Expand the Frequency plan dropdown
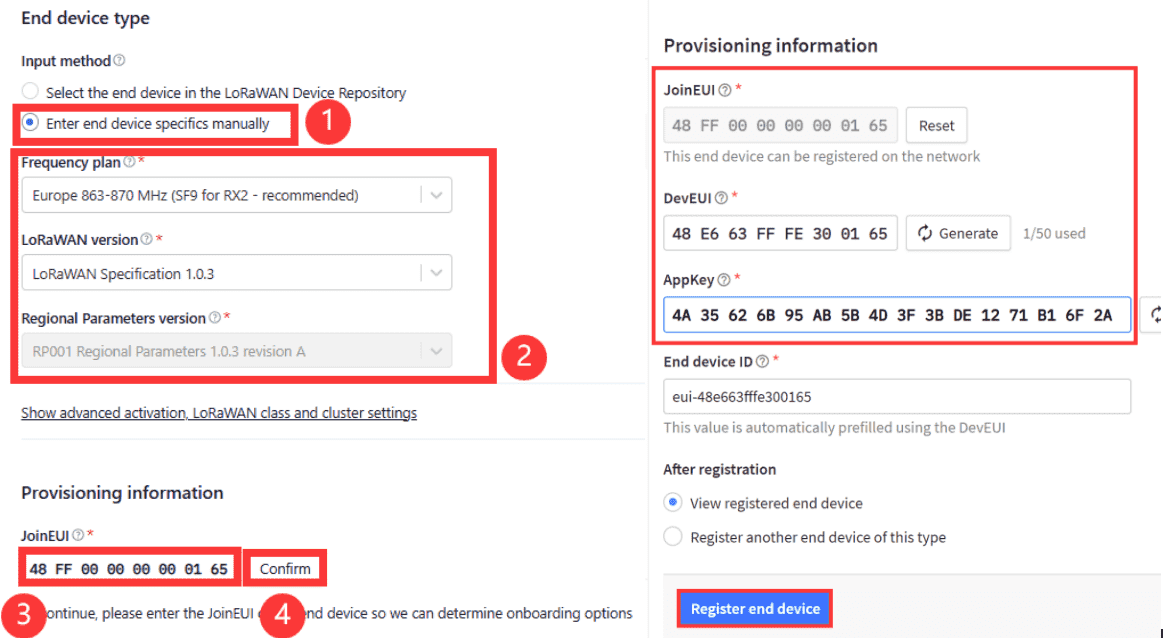Screen dimensions: 1165x638 coord(236,195)
